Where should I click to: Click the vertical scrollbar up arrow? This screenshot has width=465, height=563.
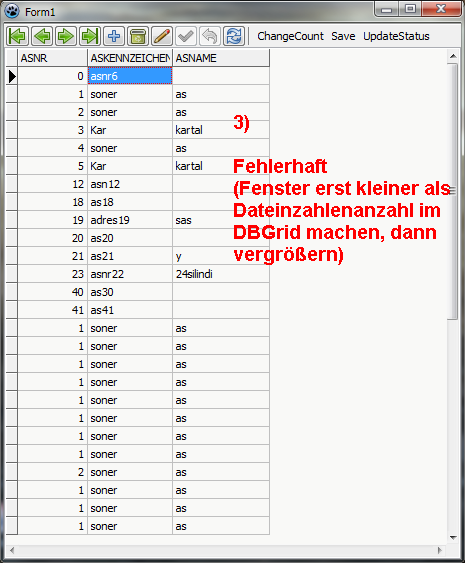pos(453,56)
